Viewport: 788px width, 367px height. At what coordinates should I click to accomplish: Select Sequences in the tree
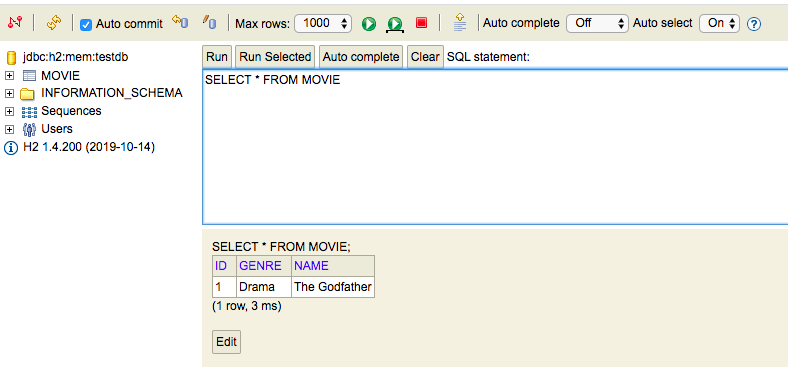[x=71, y=111]
